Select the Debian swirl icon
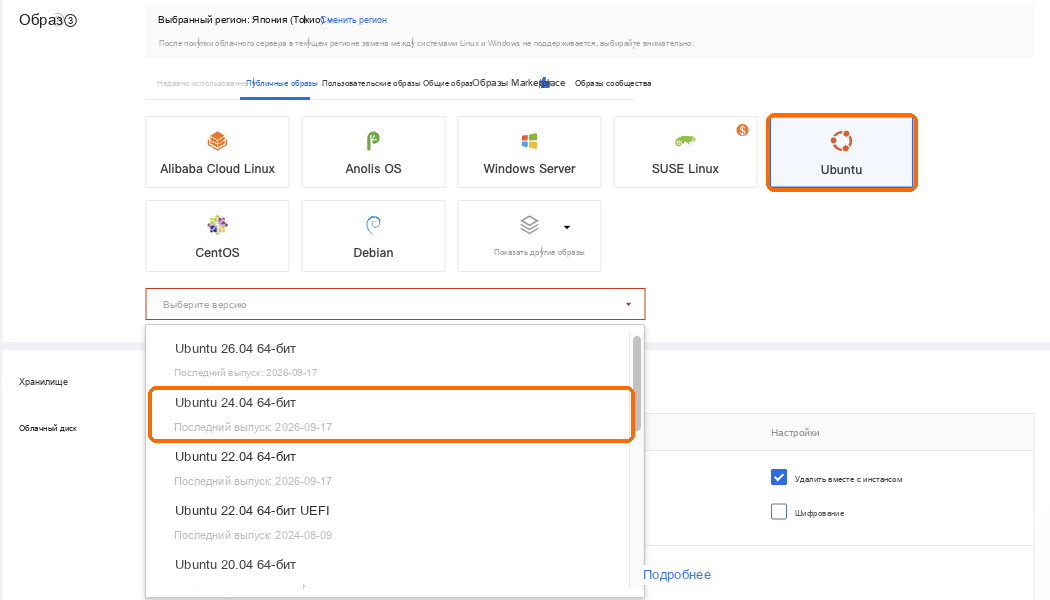The height and width of the screenshot is (600, 1050). (373, 225)
